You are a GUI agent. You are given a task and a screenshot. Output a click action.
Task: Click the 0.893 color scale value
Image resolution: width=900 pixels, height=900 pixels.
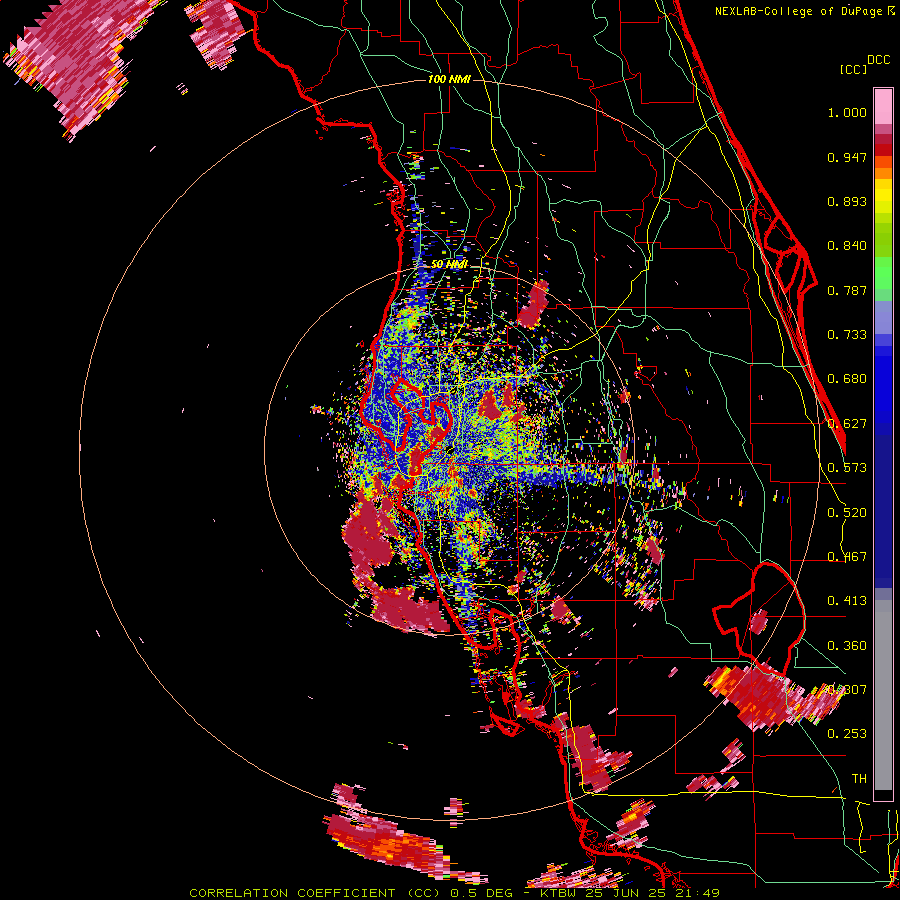(x=847, y=201)
